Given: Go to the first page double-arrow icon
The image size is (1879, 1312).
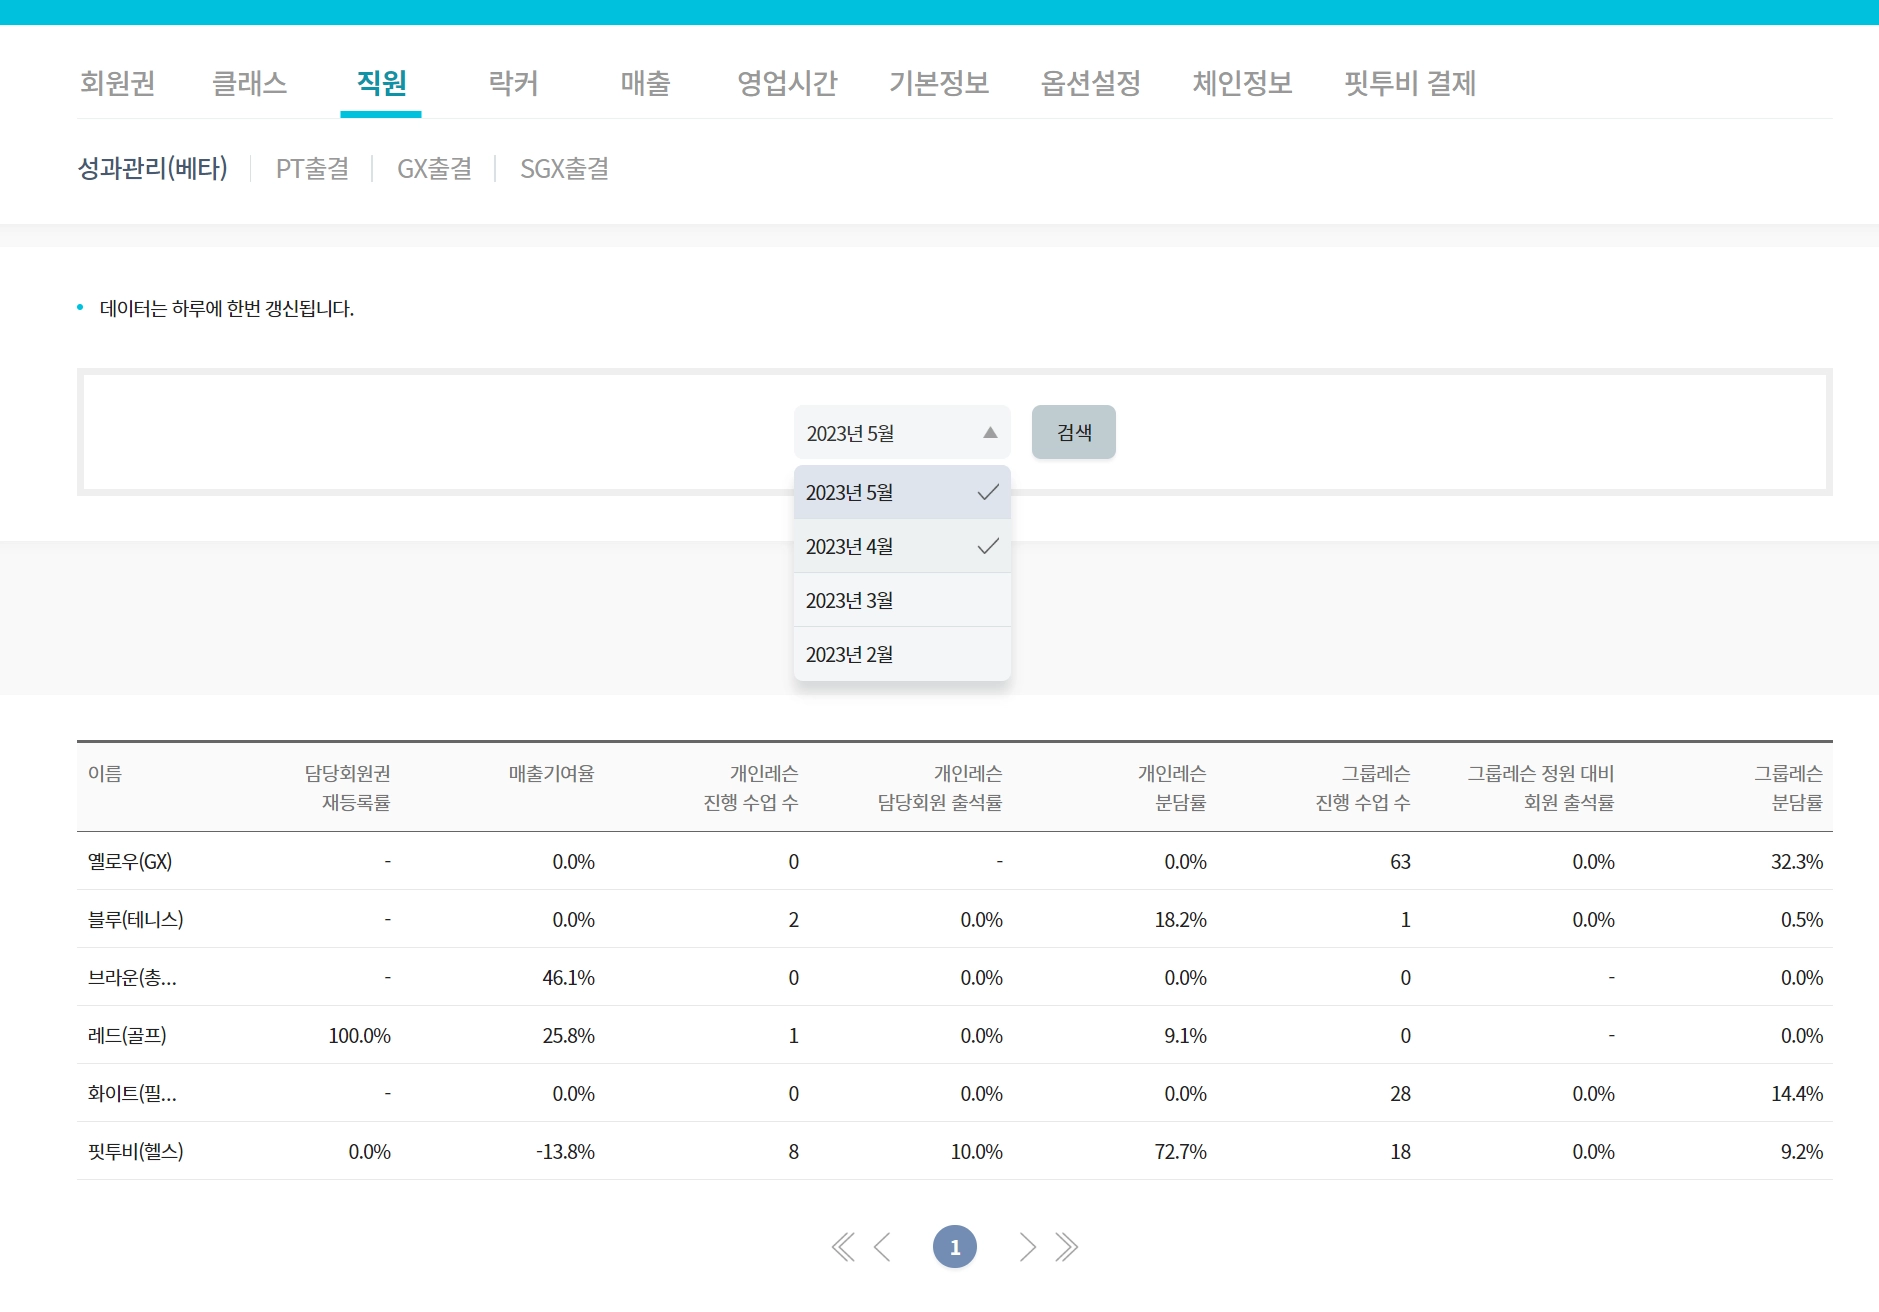Looking at the screenshot, I should 843,1247.
